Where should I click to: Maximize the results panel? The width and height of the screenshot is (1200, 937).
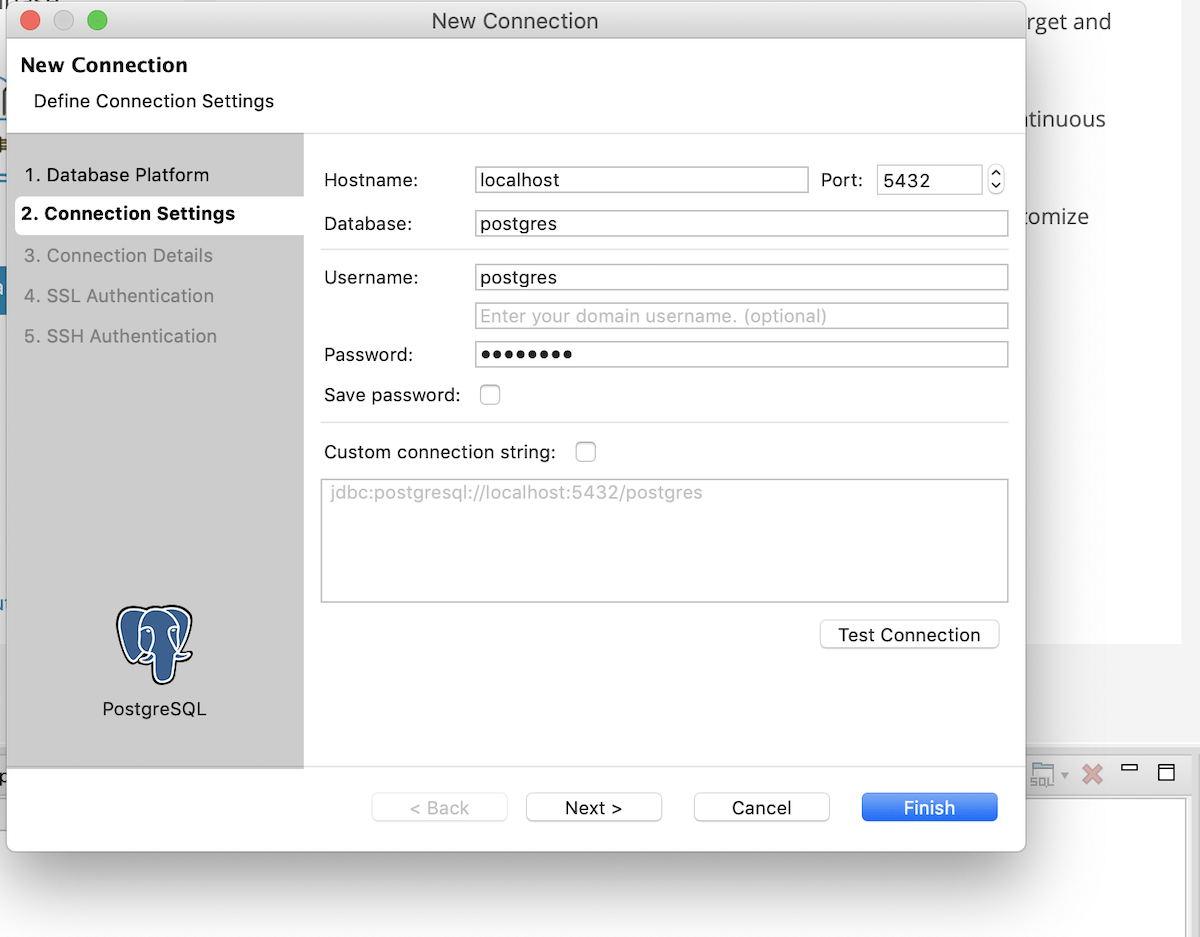point(1165,772)
